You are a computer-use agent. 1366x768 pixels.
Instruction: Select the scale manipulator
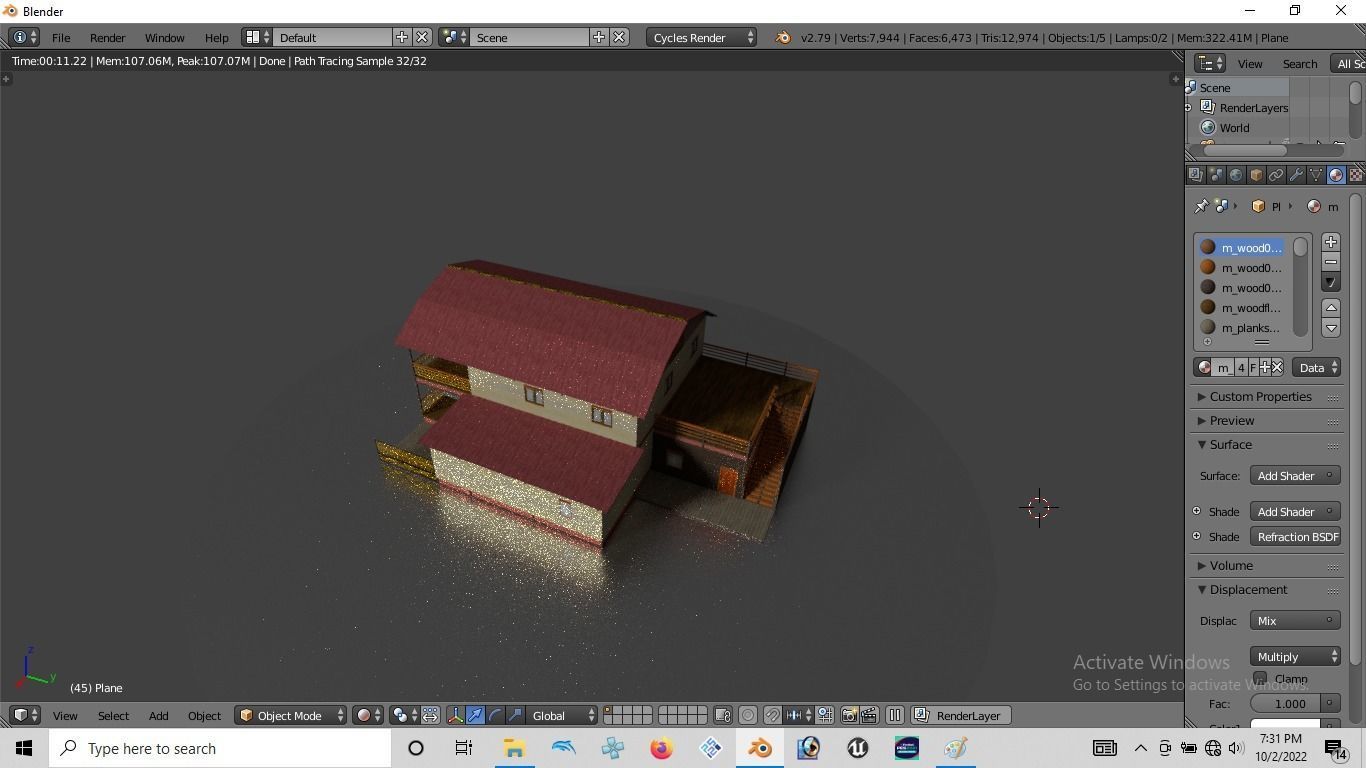coord(515,715)
